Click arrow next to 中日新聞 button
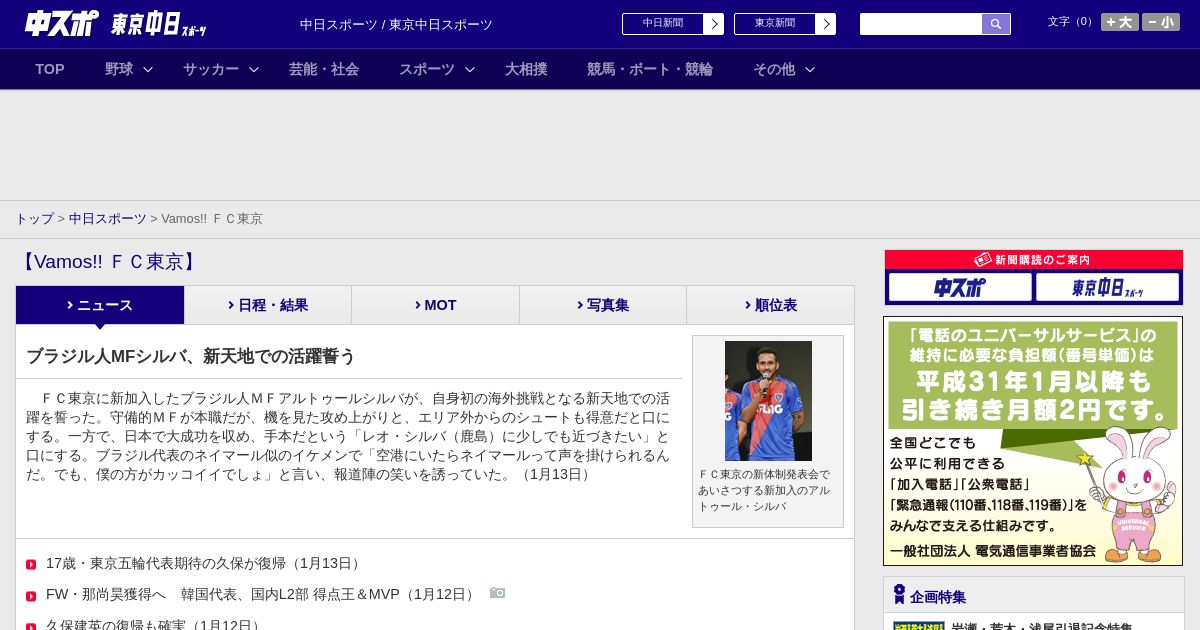 pyautogui.click(x=714, y=24)
